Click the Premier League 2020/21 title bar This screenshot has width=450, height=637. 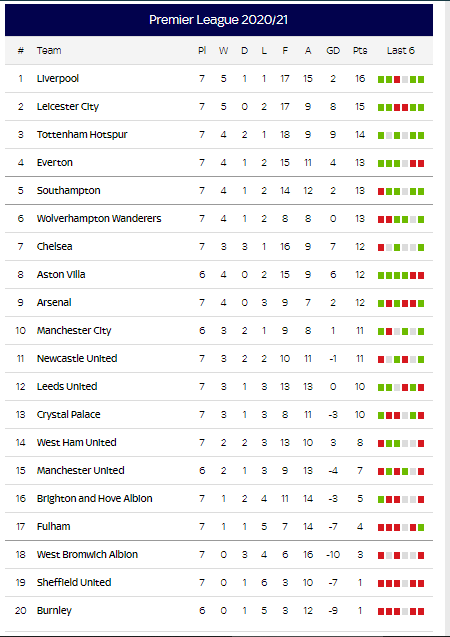(219, 20)
